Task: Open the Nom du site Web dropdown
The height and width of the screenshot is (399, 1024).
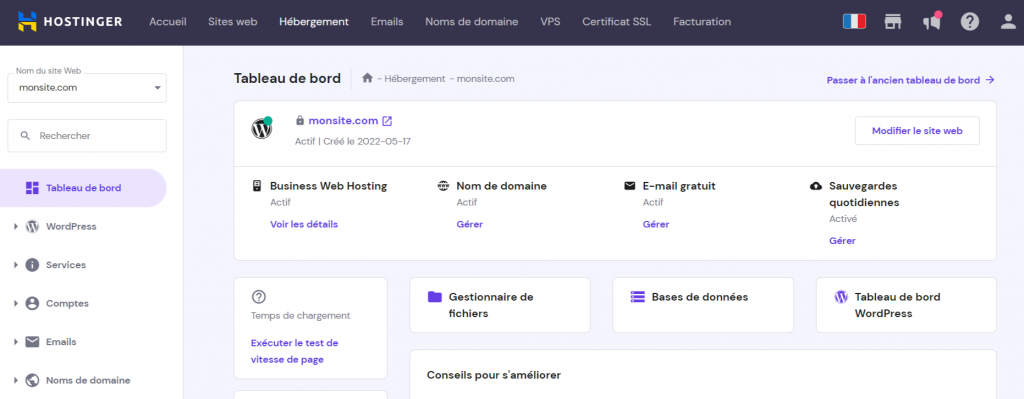Action: click(x=87, y=88)
